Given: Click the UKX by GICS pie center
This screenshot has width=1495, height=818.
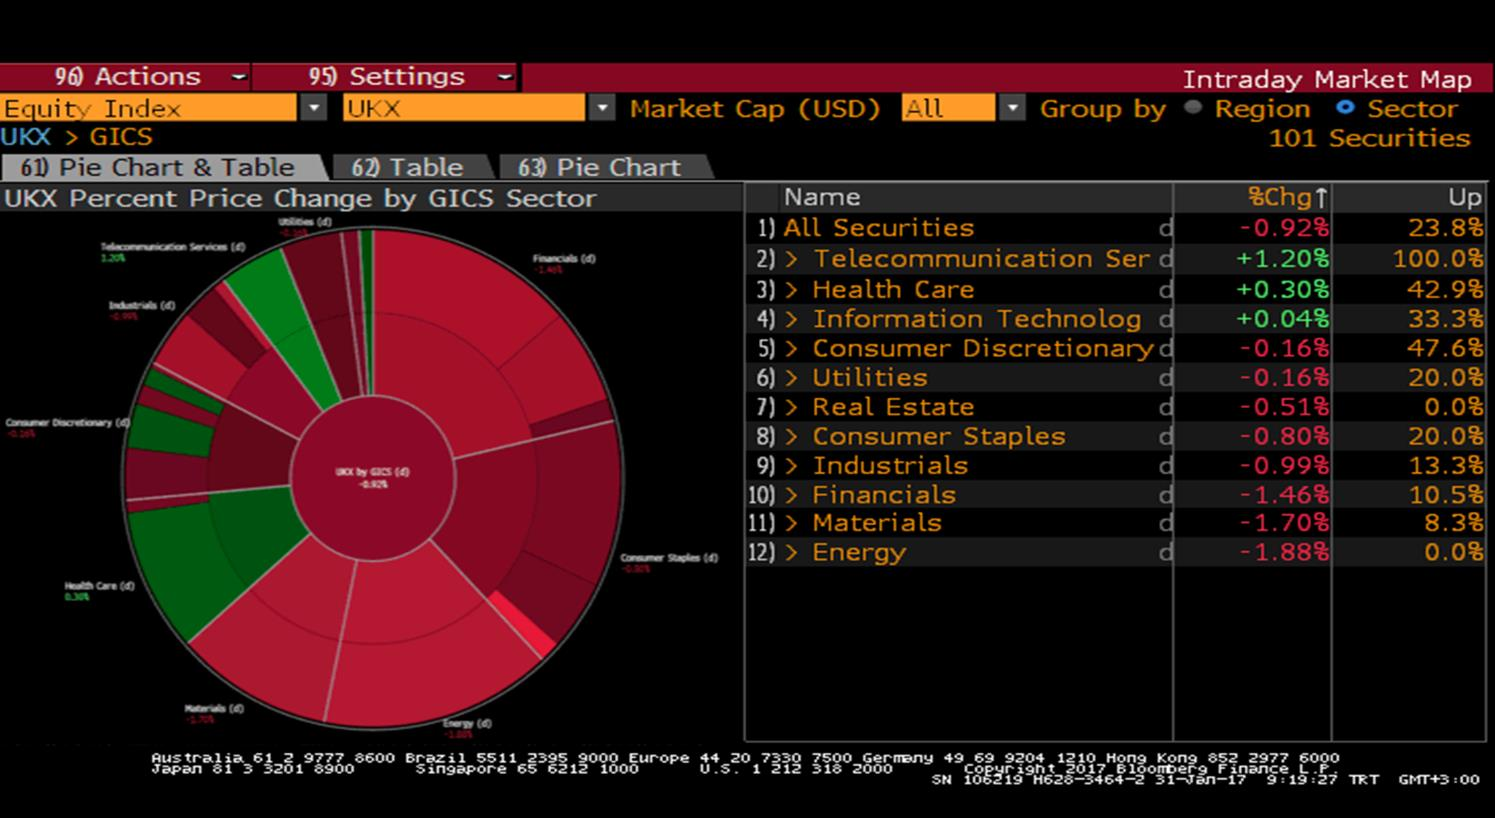Looking at the screenshot, I should 373,477.
